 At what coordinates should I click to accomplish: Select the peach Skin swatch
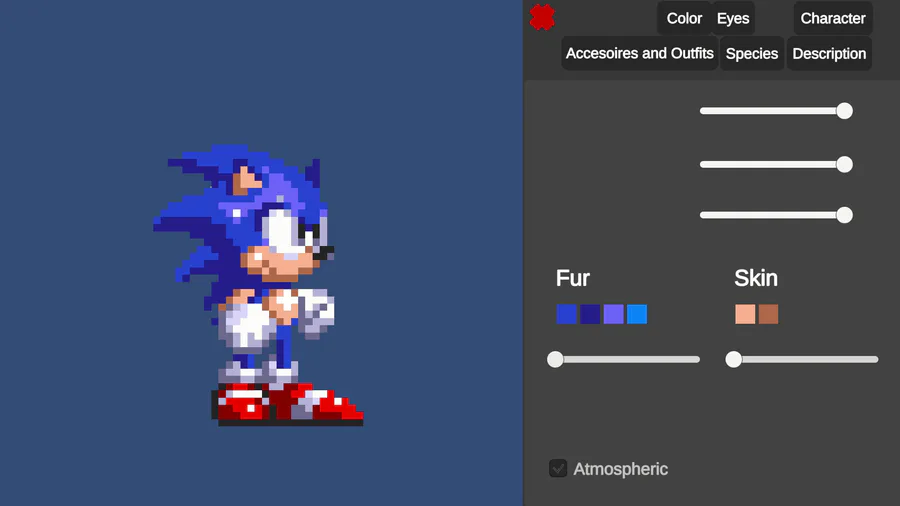pos(745,314)
